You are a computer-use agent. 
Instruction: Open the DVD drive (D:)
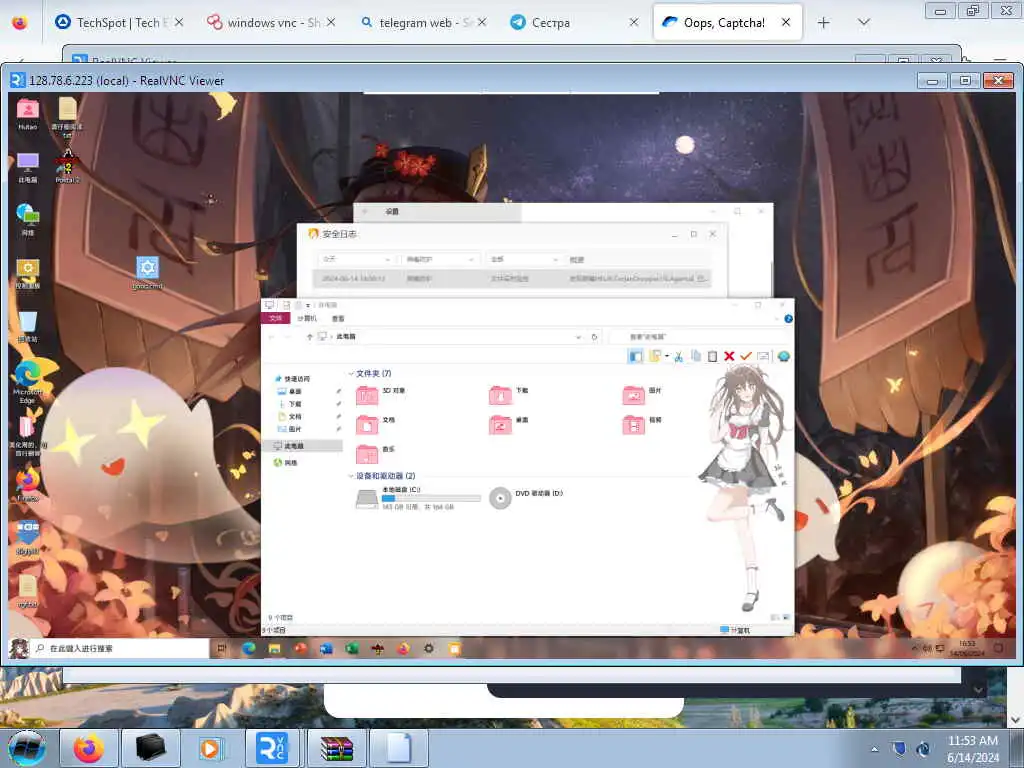tap(526, 498)
